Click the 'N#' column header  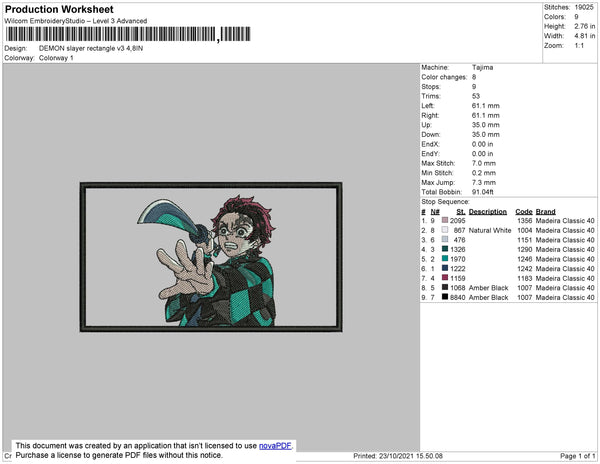click(435, 212)
